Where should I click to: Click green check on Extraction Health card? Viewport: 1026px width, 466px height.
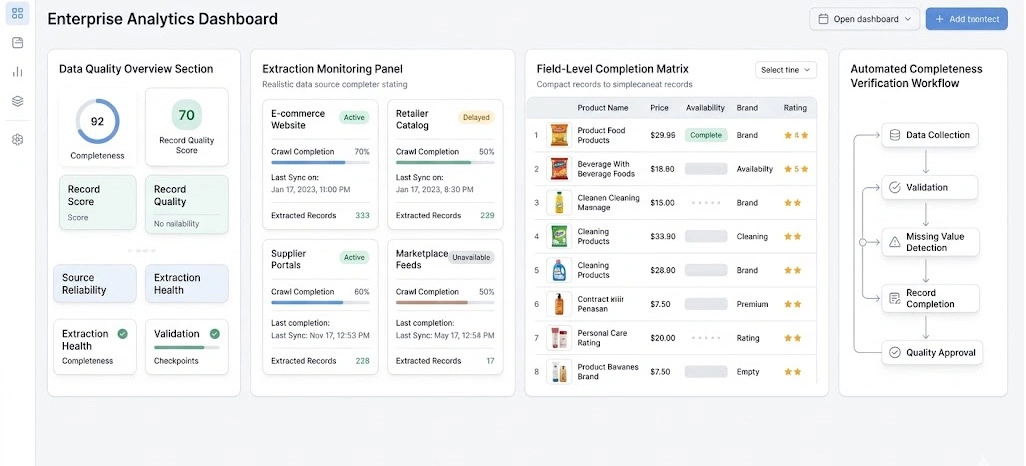pos(122,334)
